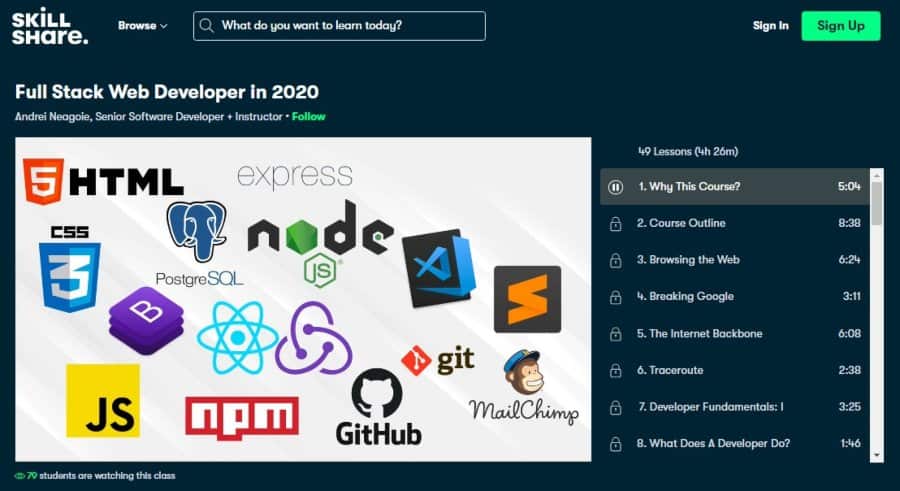The height and width of the screenshot is (491, 900).
Task: Click the 5:04 duration of lesson 1
Action: pyautogui.click(x=849, y=187)
